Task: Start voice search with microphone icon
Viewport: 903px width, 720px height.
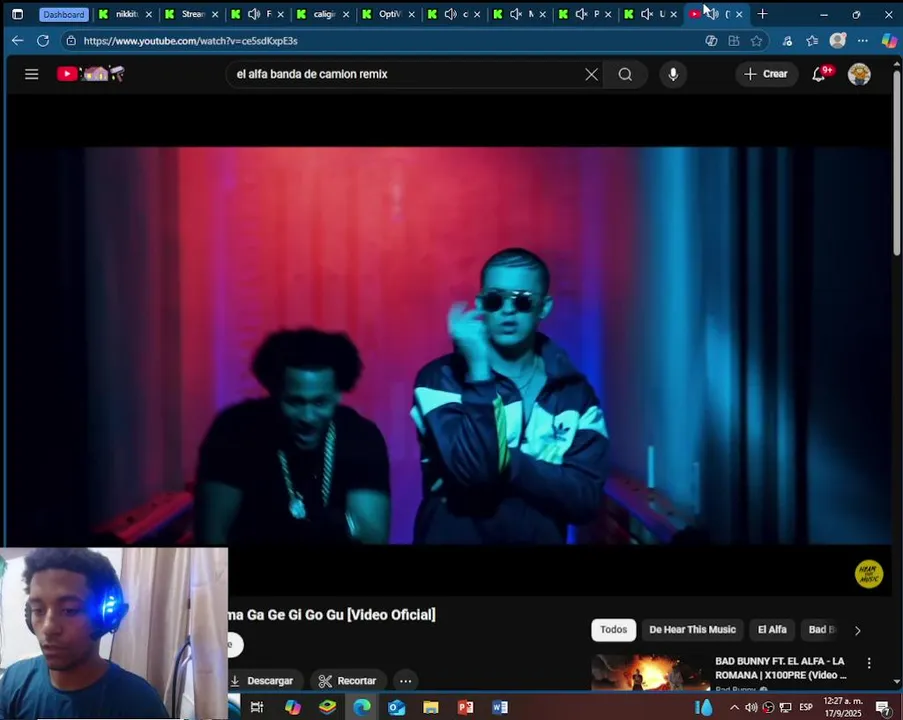Action: coord(673,74)
